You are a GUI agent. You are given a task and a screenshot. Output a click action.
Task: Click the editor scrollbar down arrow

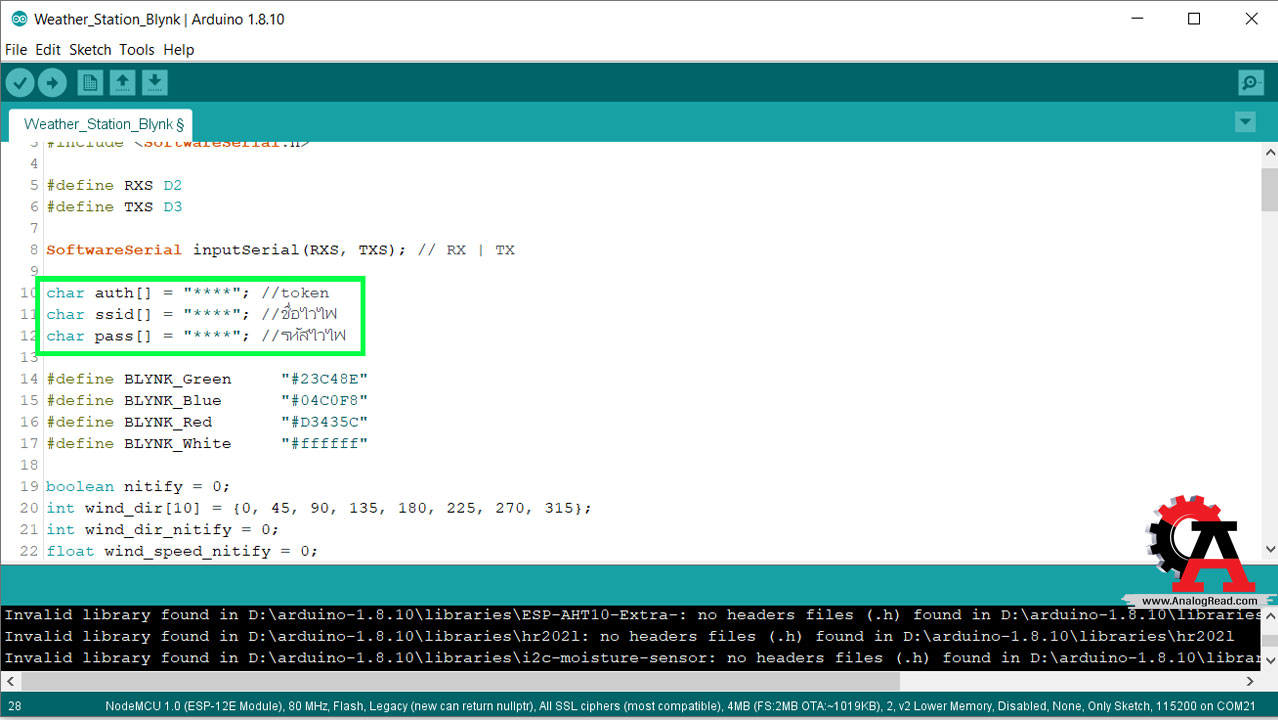[1269, 549]
